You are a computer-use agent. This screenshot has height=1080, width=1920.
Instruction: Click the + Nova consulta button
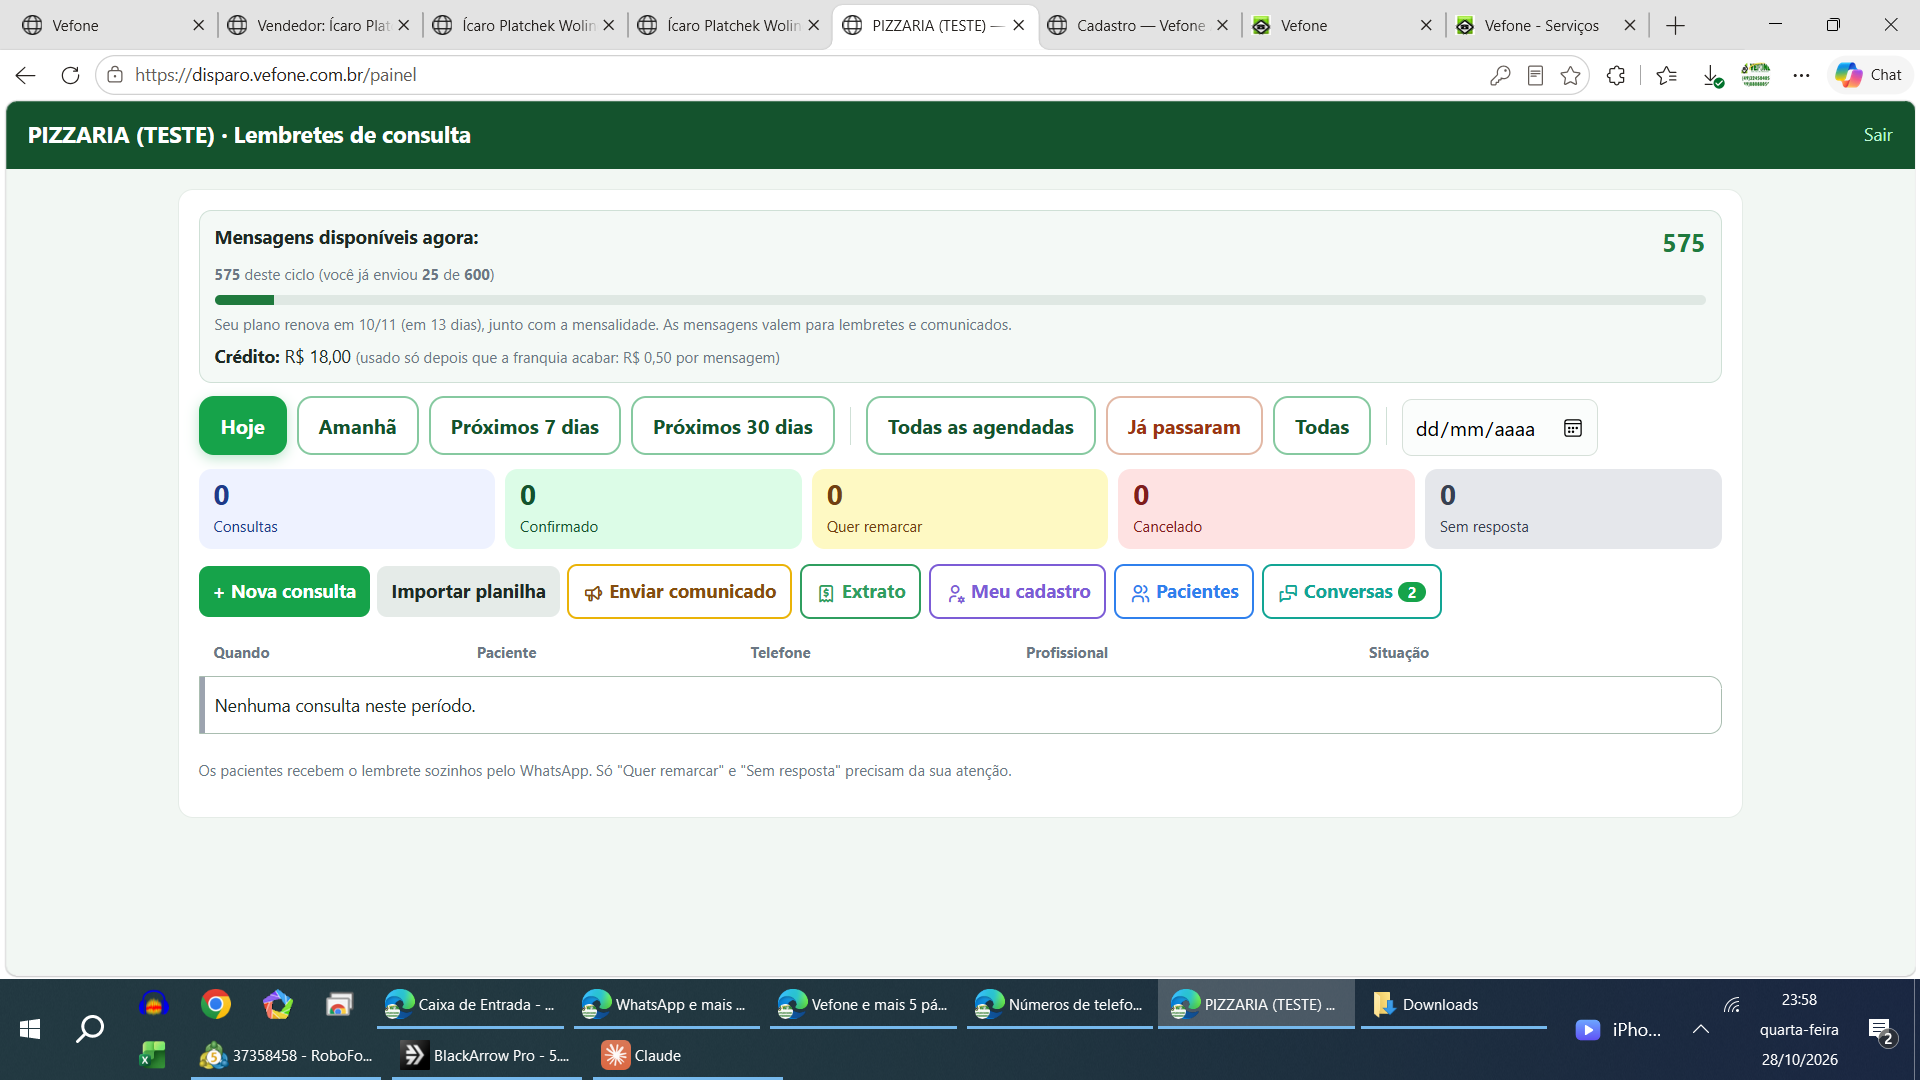tap(285, 591)
